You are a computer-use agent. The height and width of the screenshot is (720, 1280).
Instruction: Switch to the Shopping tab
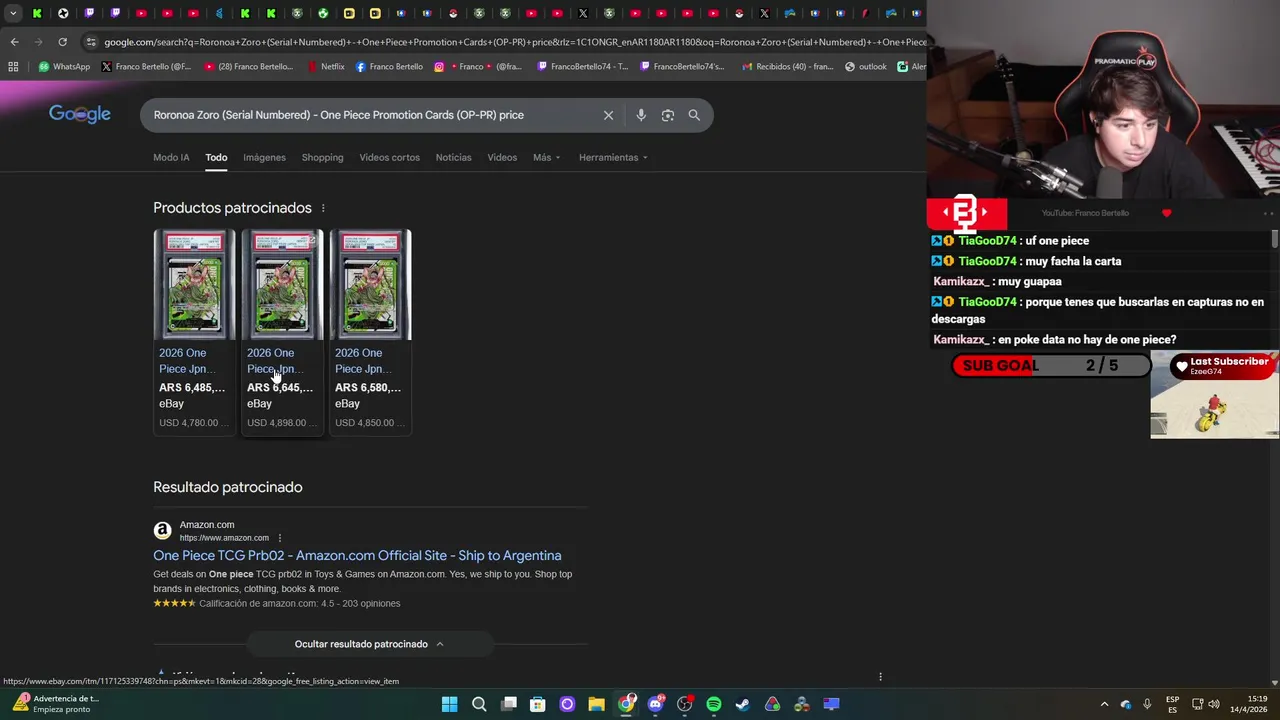[x=322, y=157]
